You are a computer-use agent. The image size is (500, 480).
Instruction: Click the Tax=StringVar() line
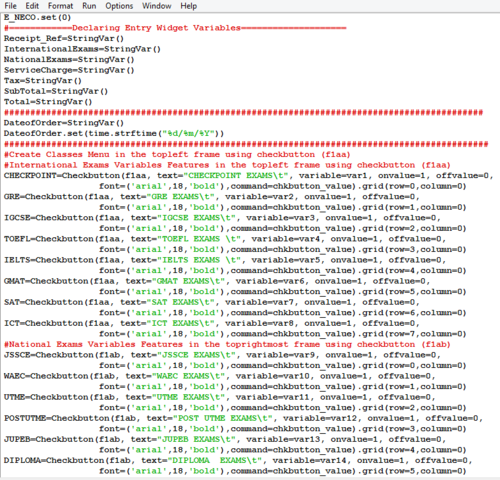coord(43,81)
